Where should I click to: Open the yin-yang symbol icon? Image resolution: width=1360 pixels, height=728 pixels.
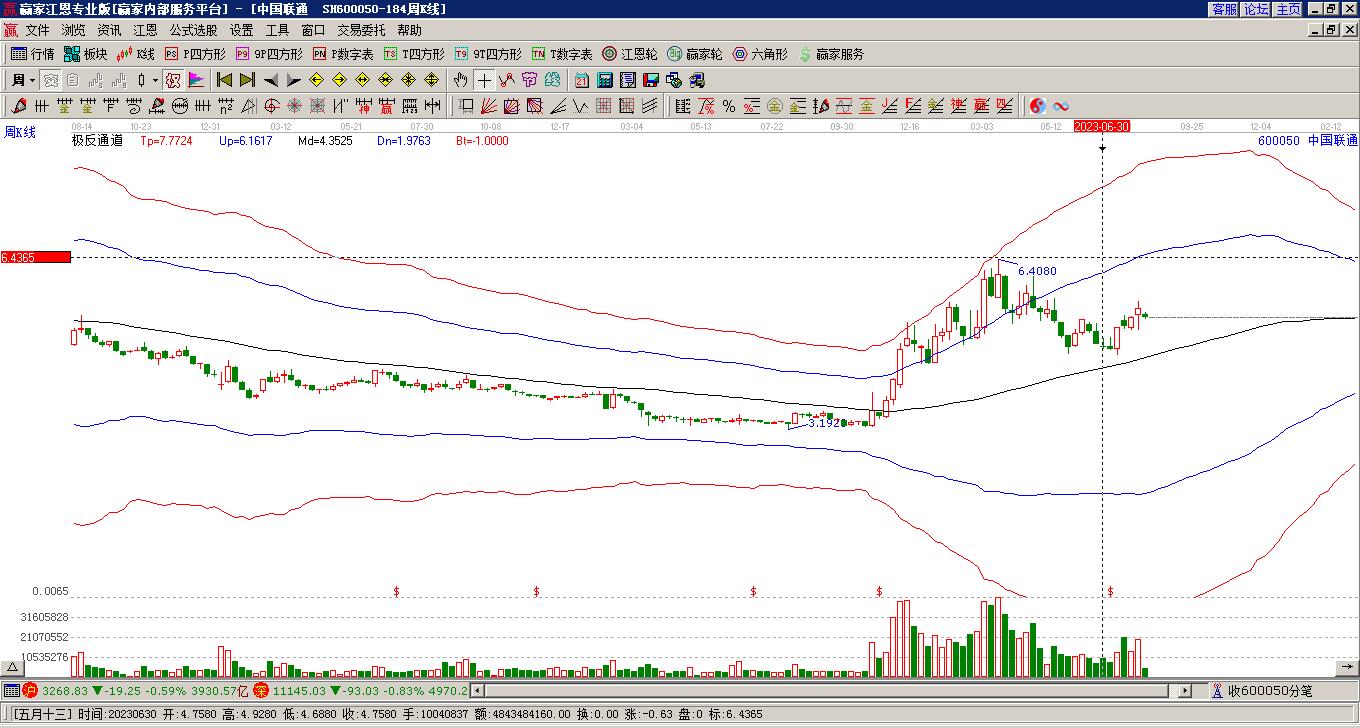[x=1038, y=106]
